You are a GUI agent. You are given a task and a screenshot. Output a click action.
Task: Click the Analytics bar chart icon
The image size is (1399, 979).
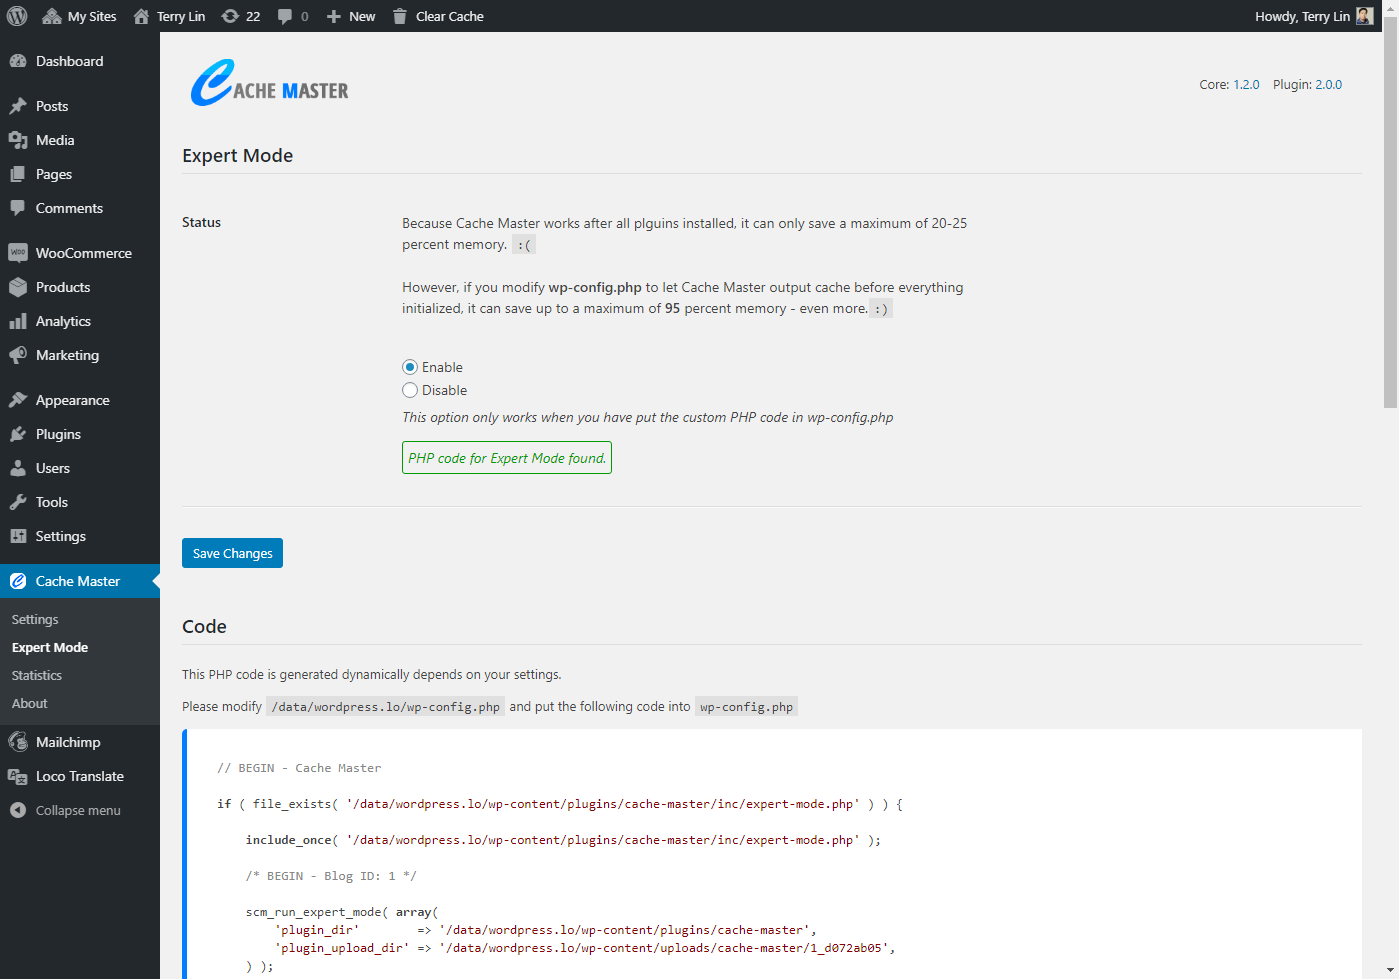[x=18, y=321]
